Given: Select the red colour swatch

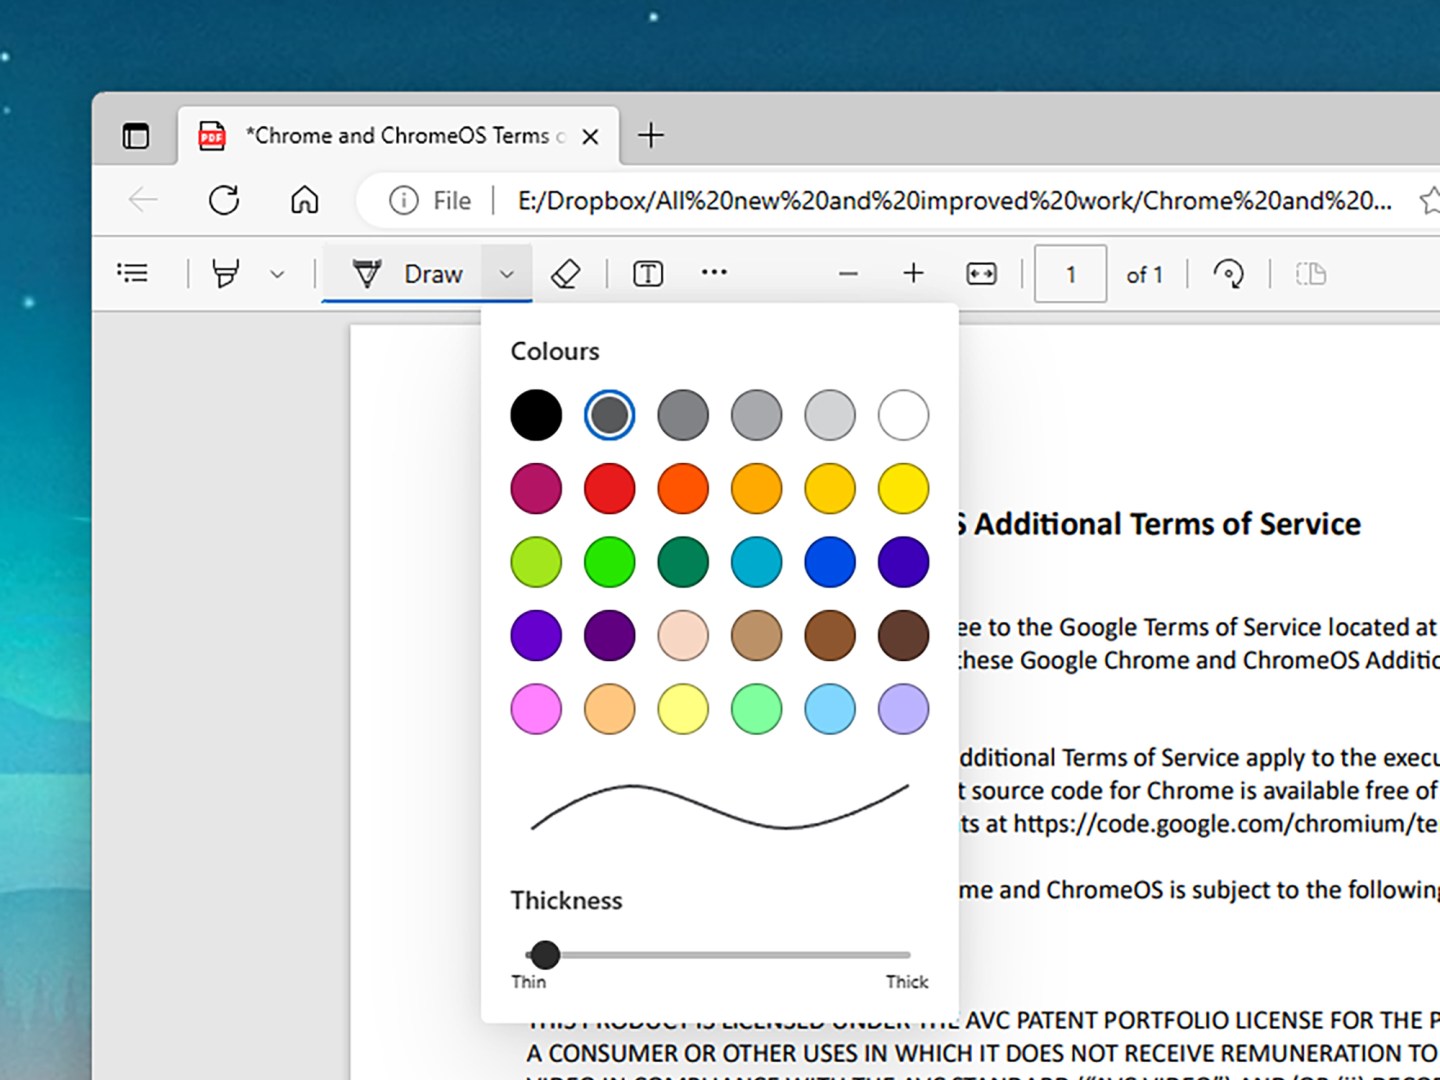Looking at the screenshot, I should point(609,488).
